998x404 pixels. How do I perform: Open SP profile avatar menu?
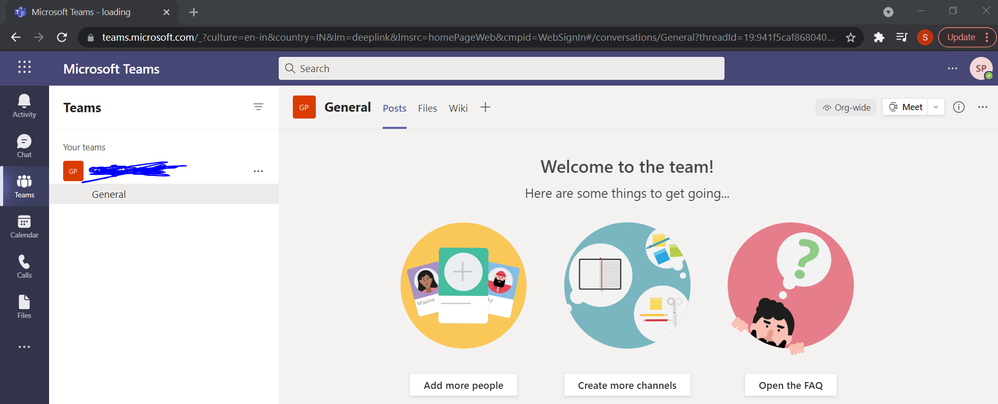tap(981, 68)
